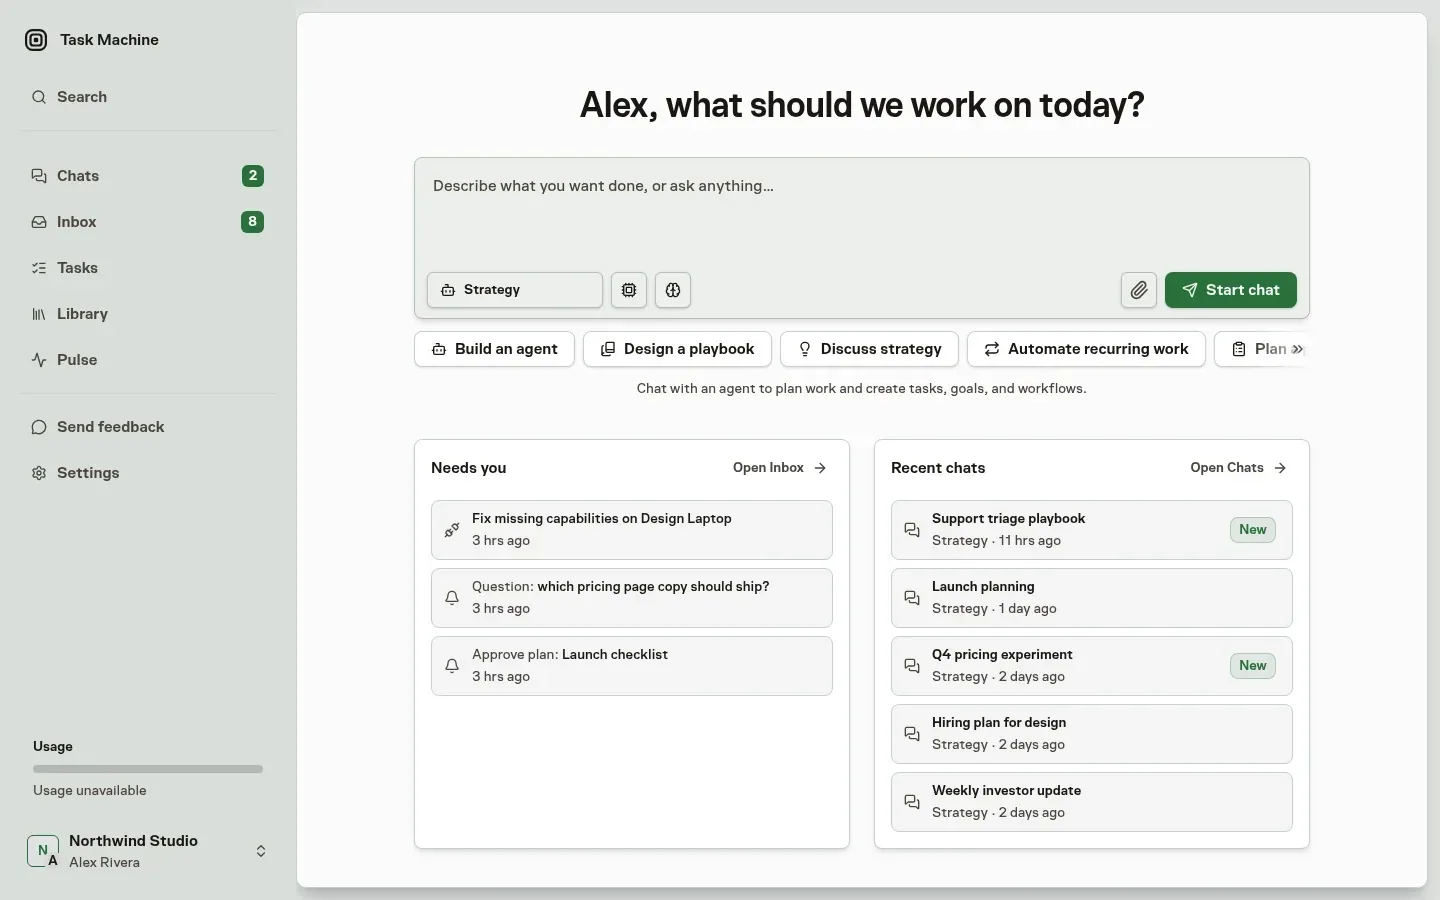Open 'Fix missing capabilities on Design Laptop' item
This screenshot has width=1440, height=900.
632,530
